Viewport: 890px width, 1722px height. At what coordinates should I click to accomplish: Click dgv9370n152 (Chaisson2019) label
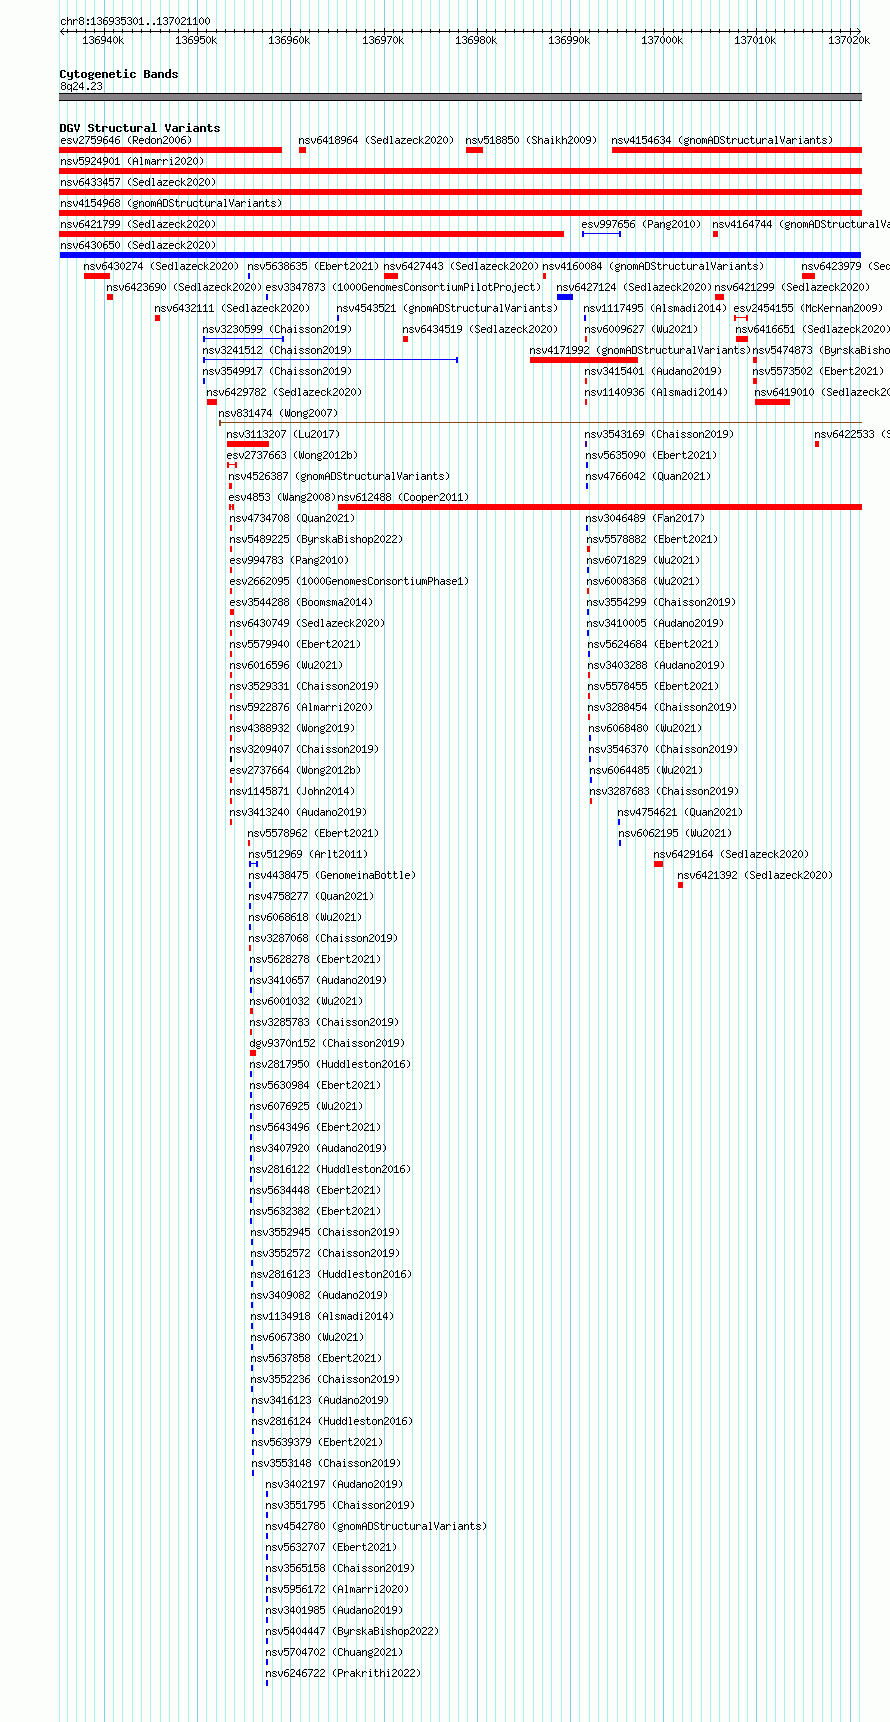click(328, 1044)
